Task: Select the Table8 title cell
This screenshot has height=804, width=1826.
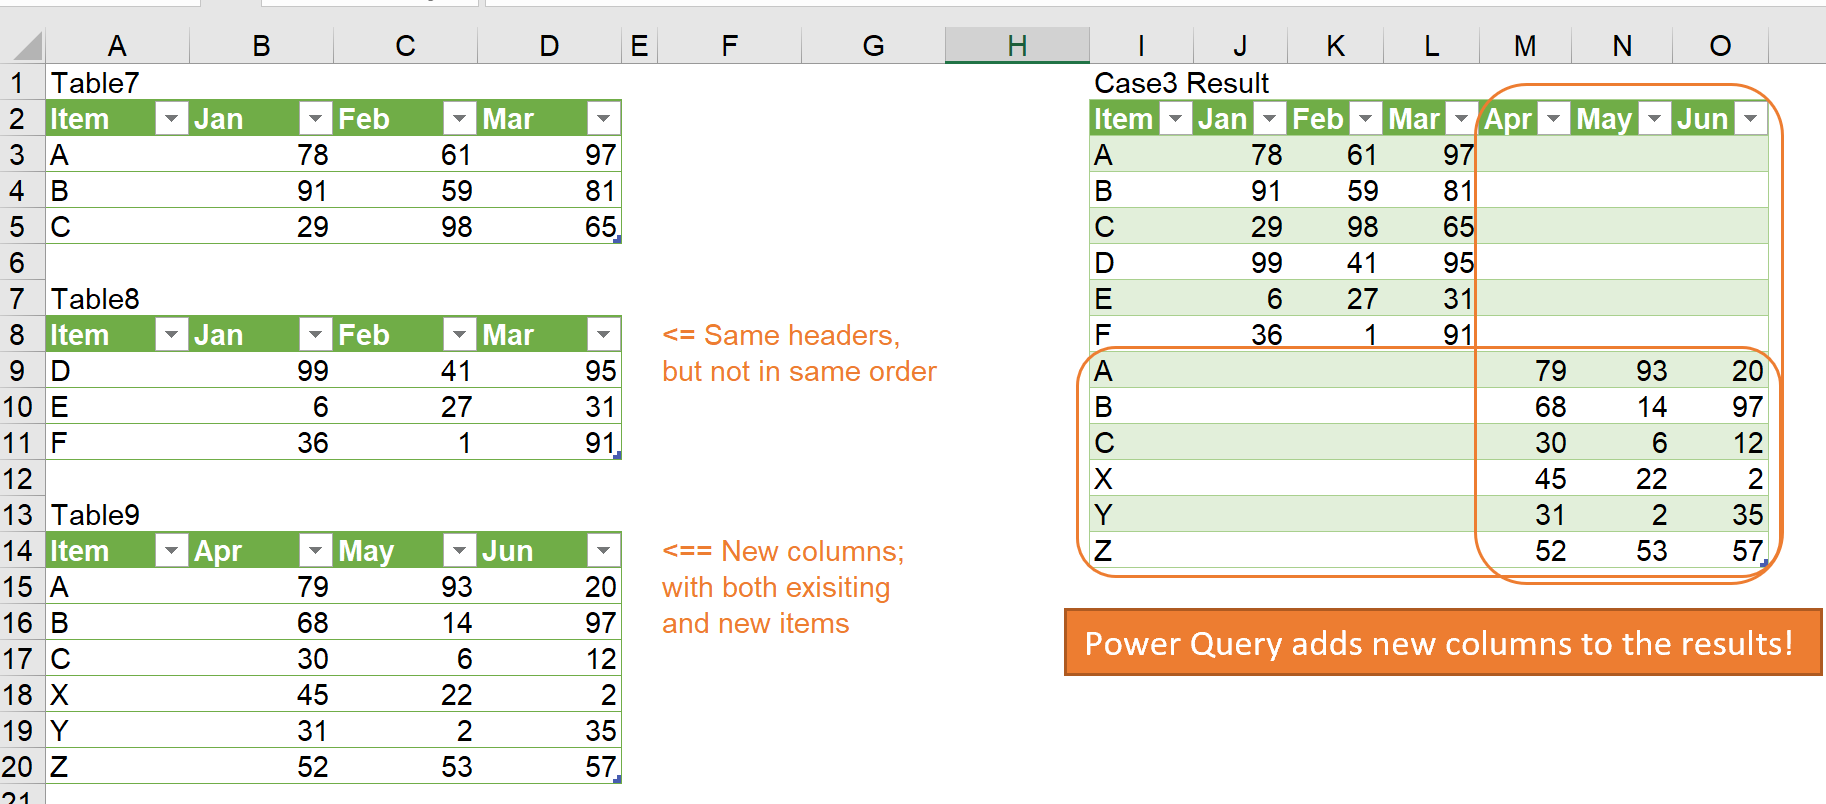Action: coord(95,299)
